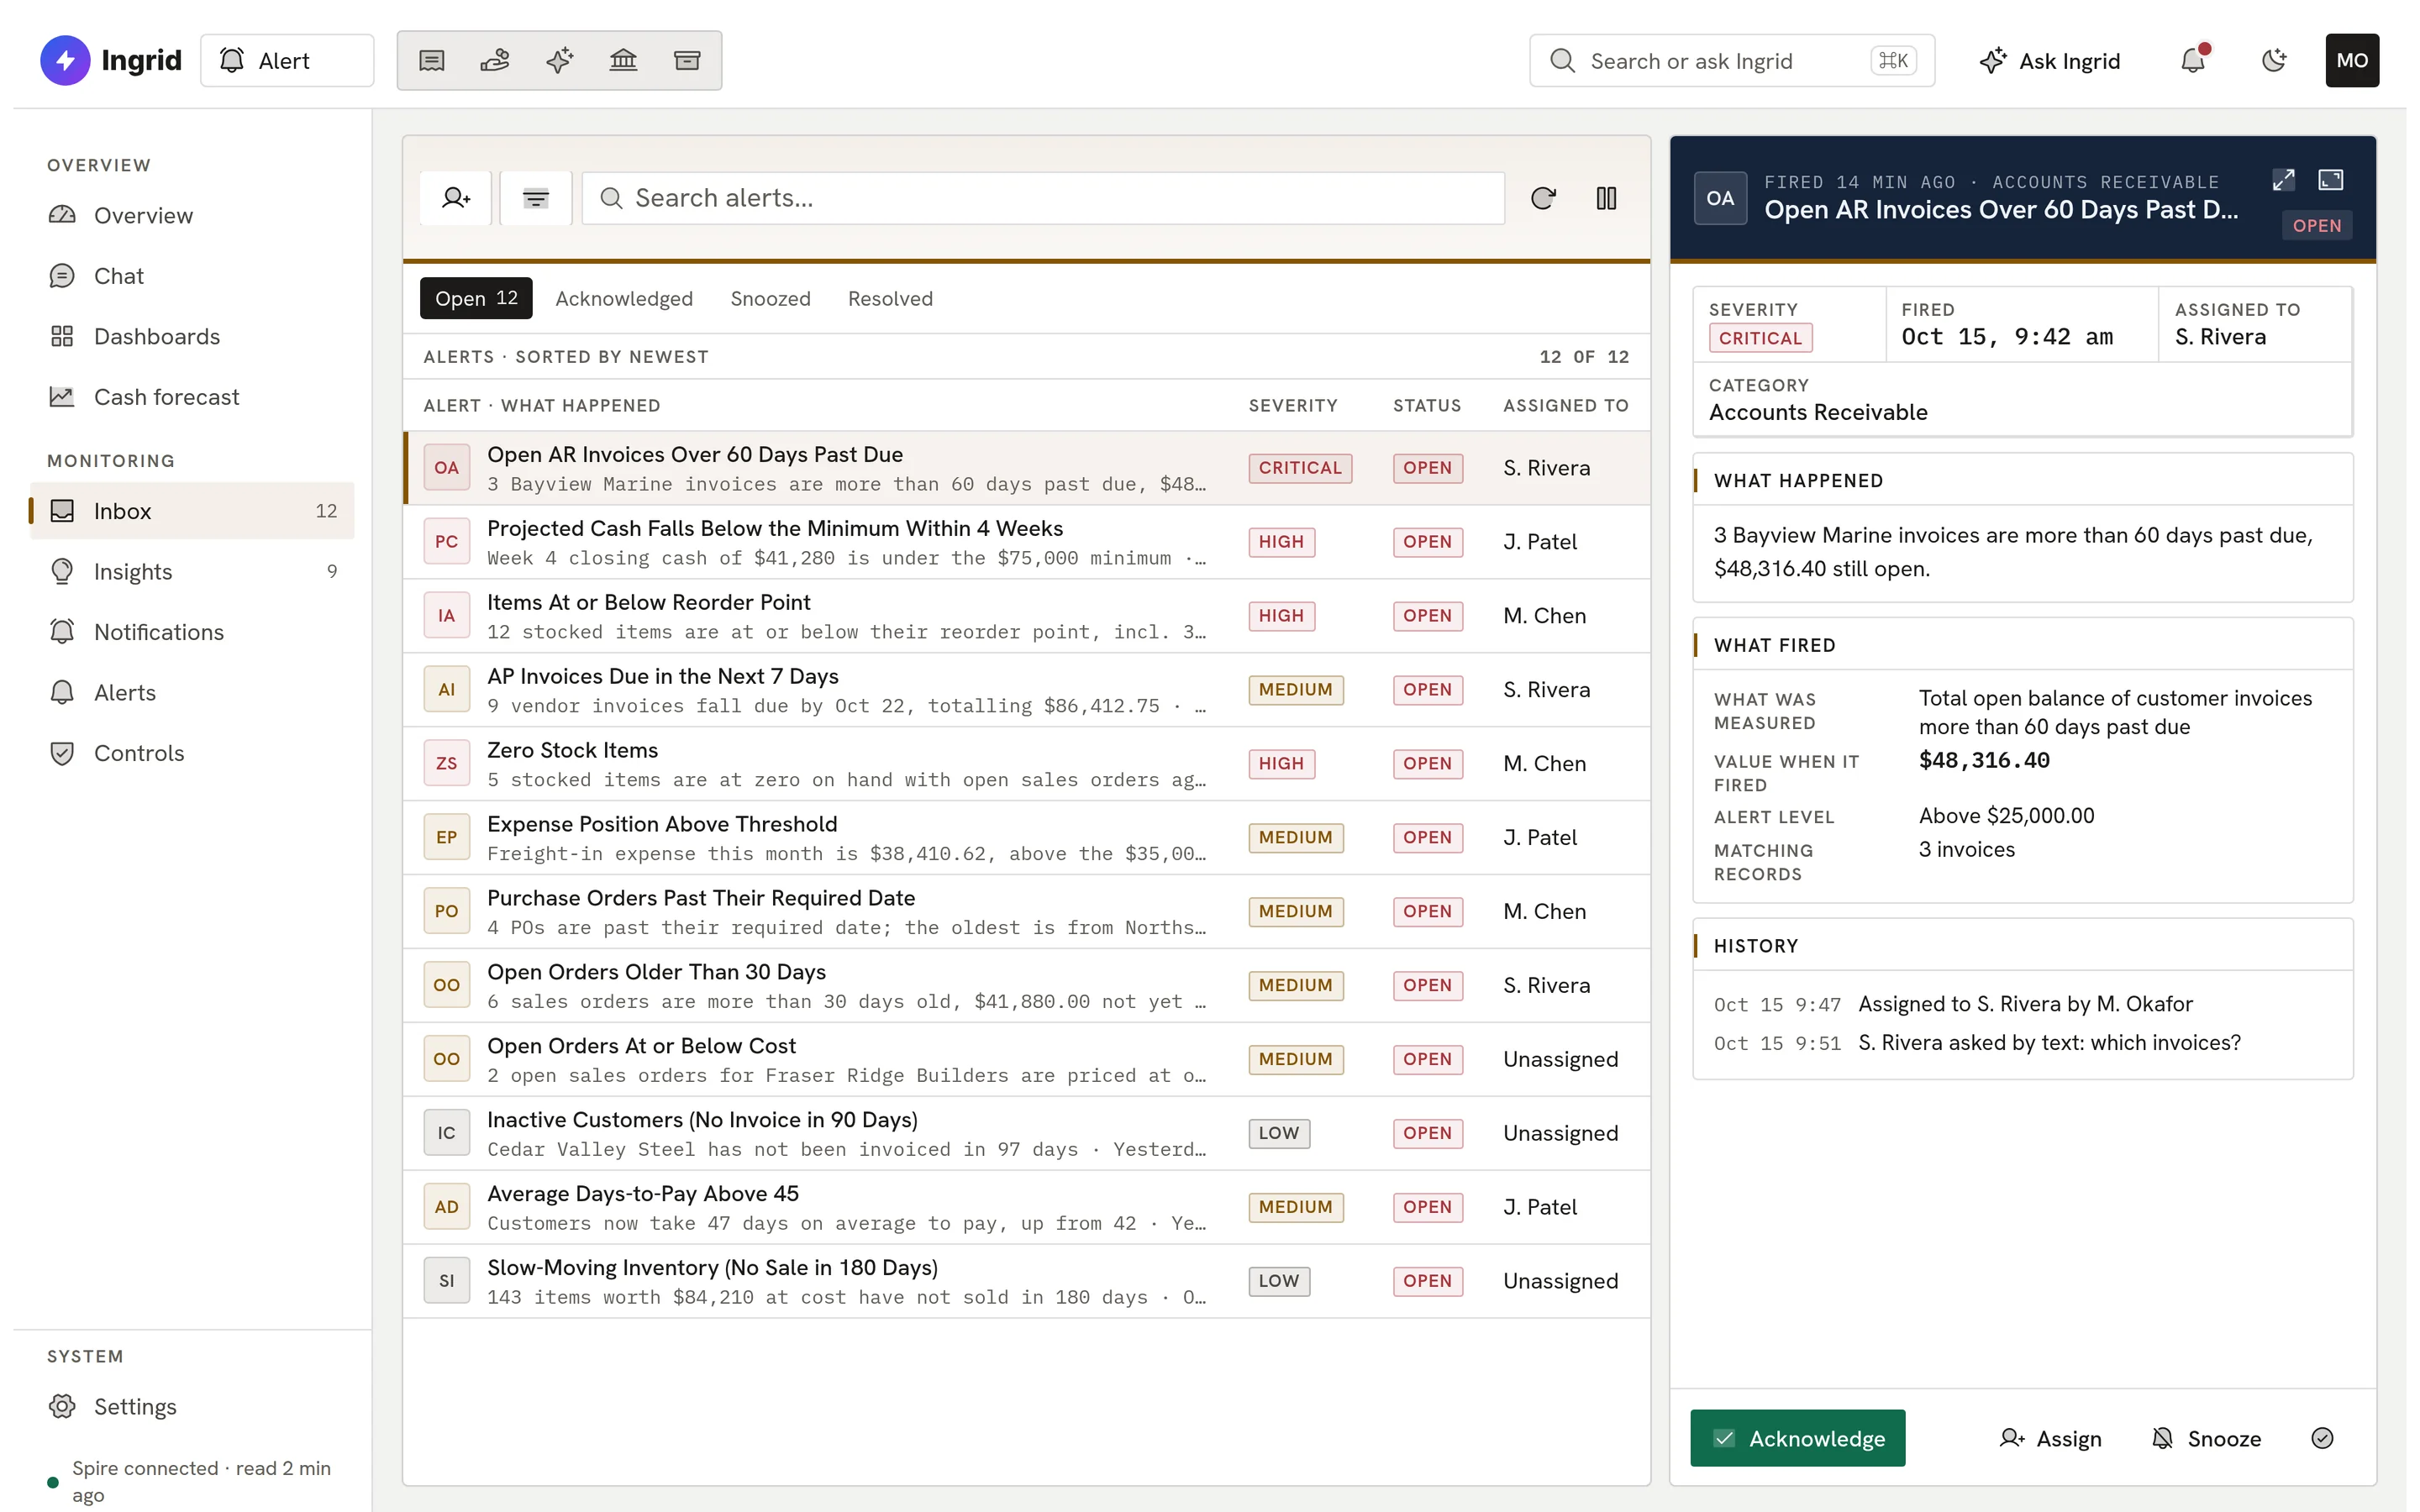Open Controls in sidebar

[192, 753]
